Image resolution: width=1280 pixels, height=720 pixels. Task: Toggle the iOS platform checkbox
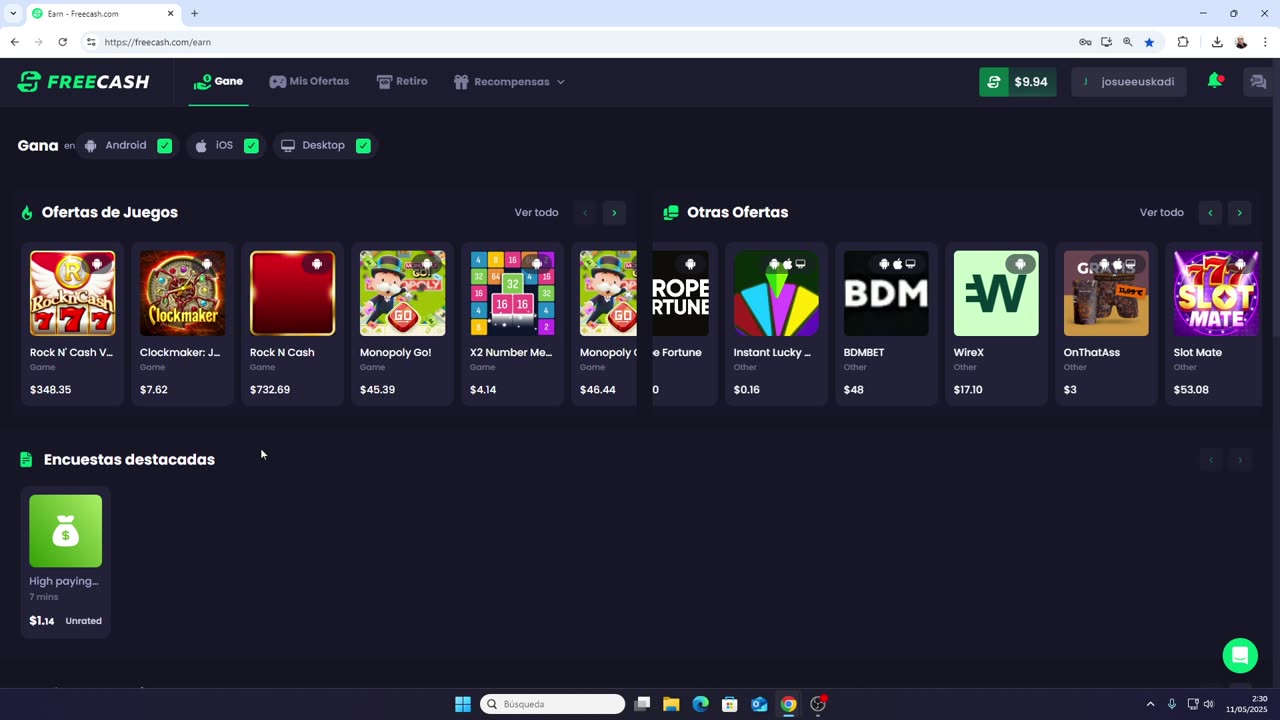tap(251, 146)
